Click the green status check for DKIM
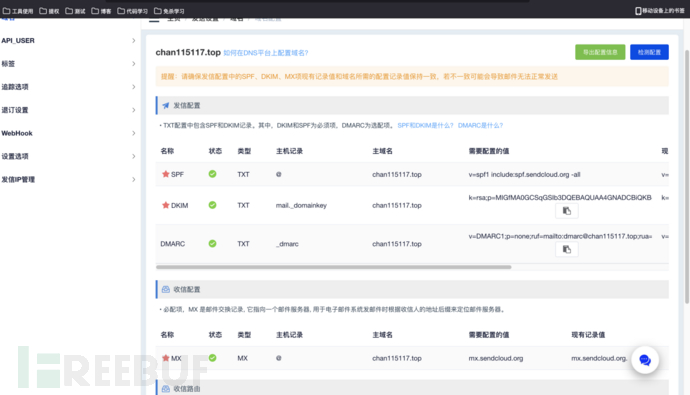690x395 pixels. [x=212, y=205]
